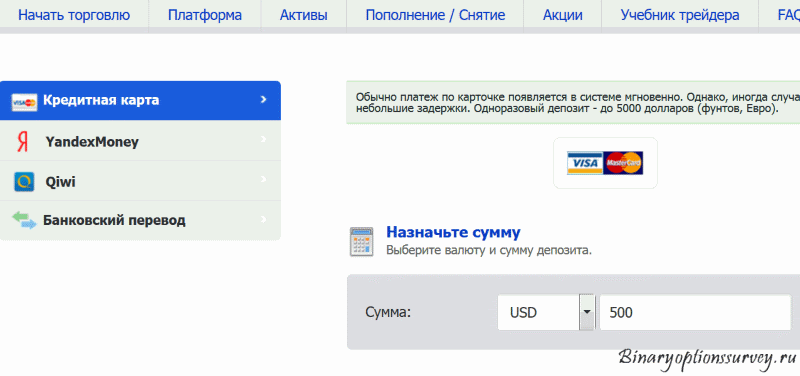This screenshot has height=376, width=800.
Task: Click the Qiwi logo icon
Action: [24, 182]
